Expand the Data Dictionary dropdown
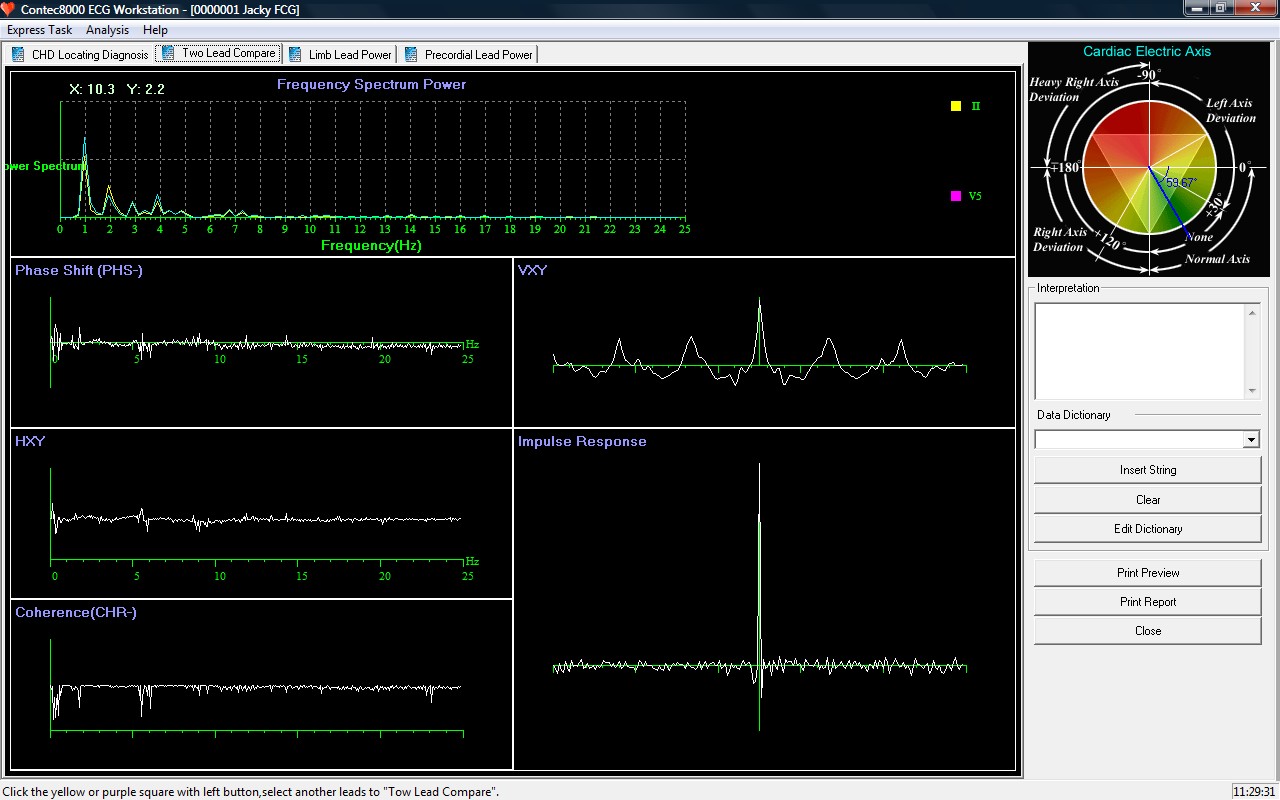 click(1250, 440)
